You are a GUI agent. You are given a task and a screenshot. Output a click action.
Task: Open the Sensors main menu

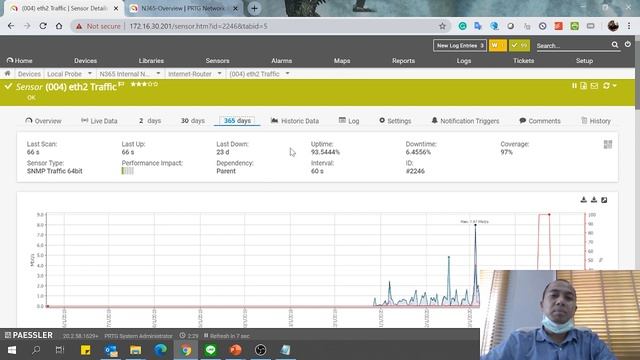pos(217,60)
